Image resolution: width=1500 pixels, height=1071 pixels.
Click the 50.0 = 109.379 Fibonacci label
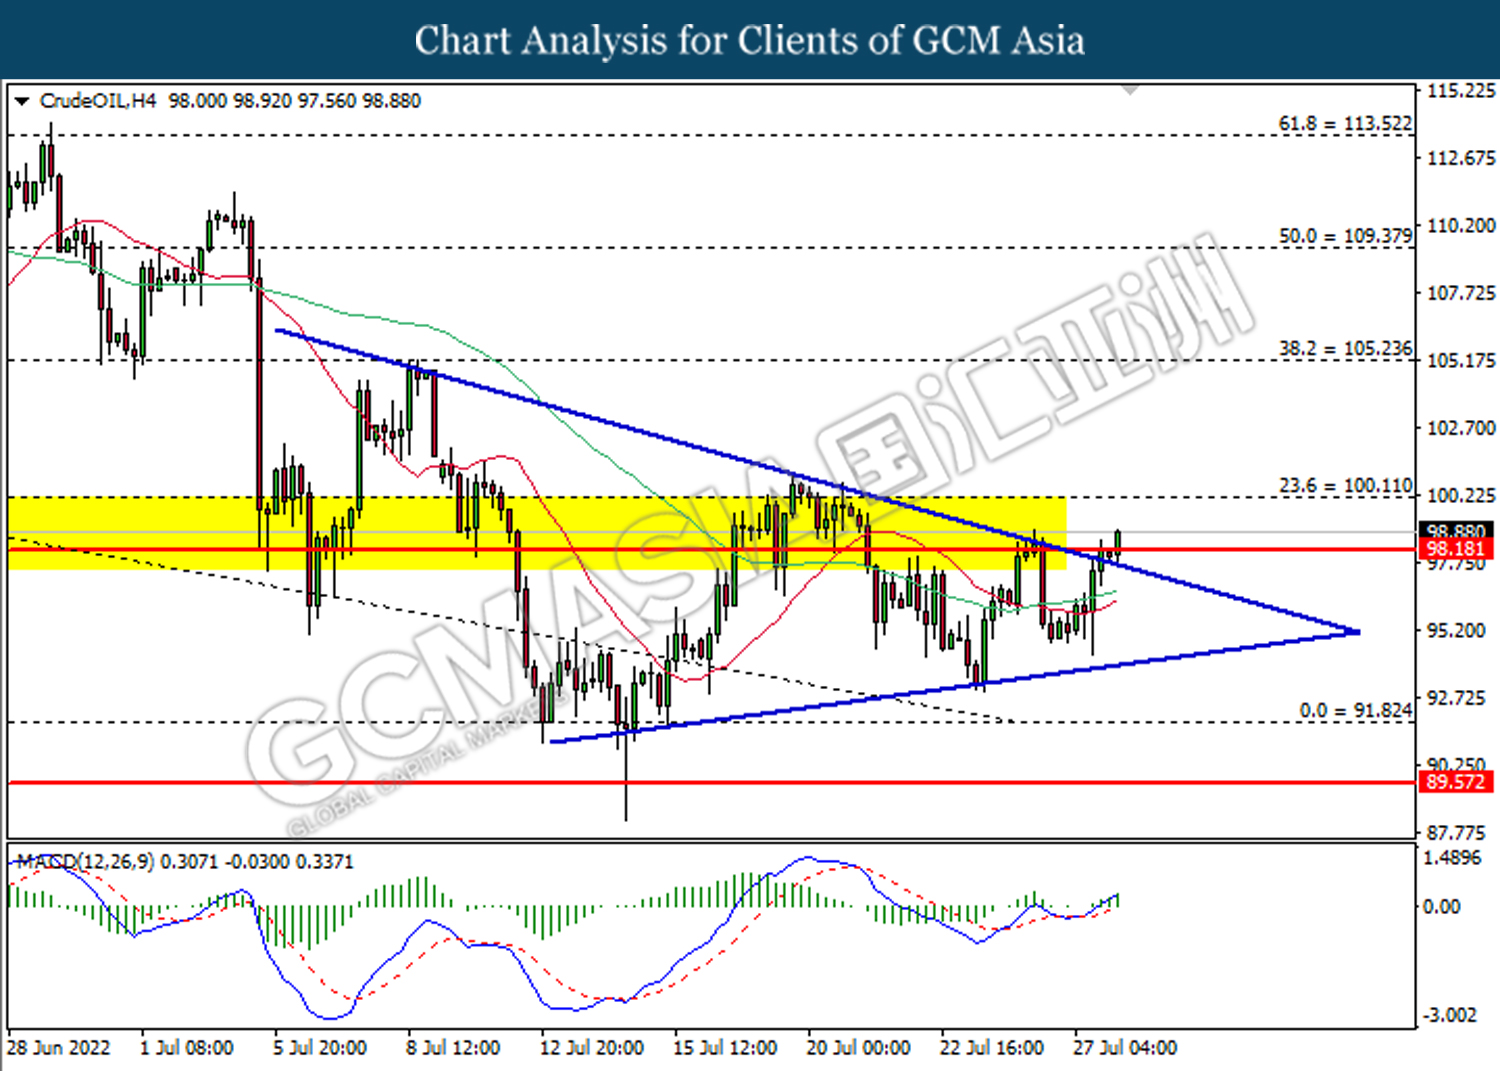(1345, 236)
